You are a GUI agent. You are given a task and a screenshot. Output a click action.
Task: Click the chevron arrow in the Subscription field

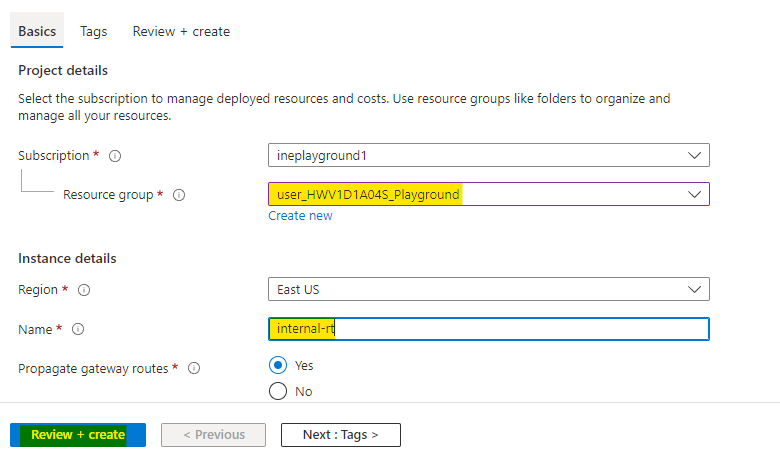click(694, 156)
